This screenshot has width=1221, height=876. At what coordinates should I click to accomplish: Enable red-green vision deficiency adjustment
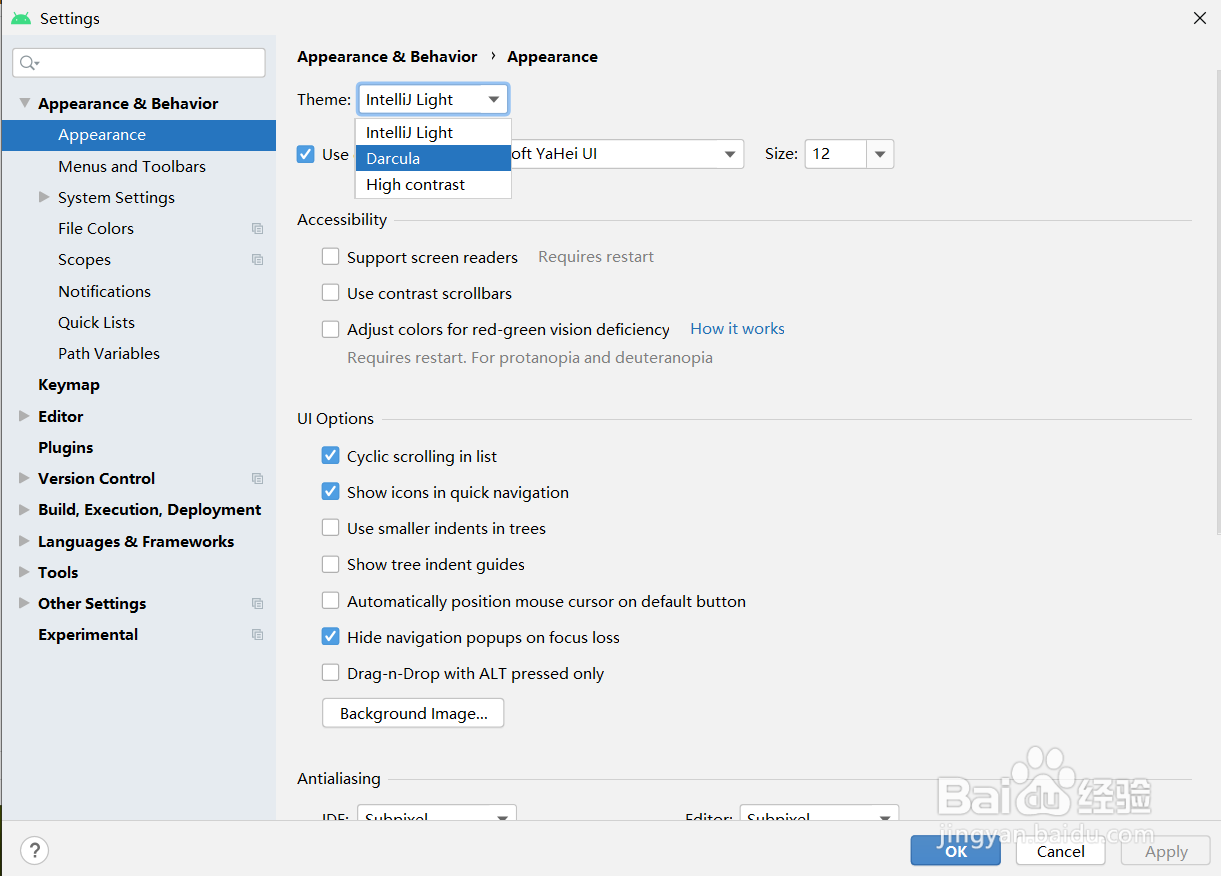330,329
